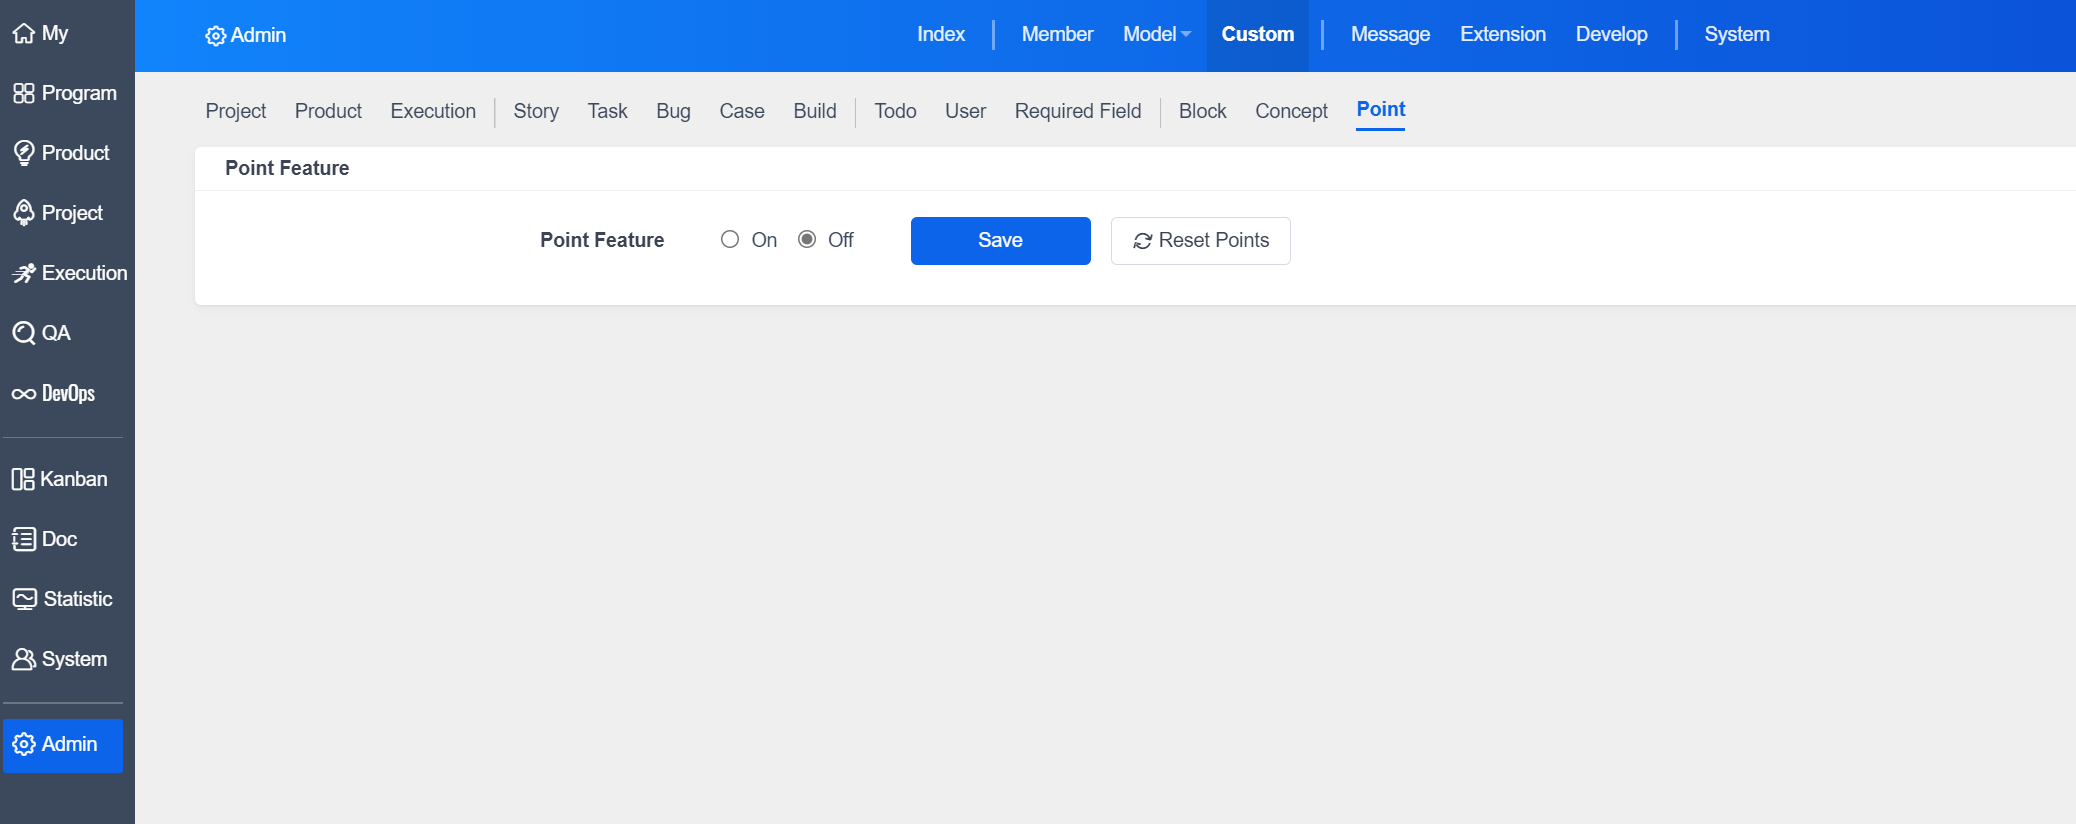Click the Execution running-figure icon
The image size is (2076, 824).
[x=24, y=274]
